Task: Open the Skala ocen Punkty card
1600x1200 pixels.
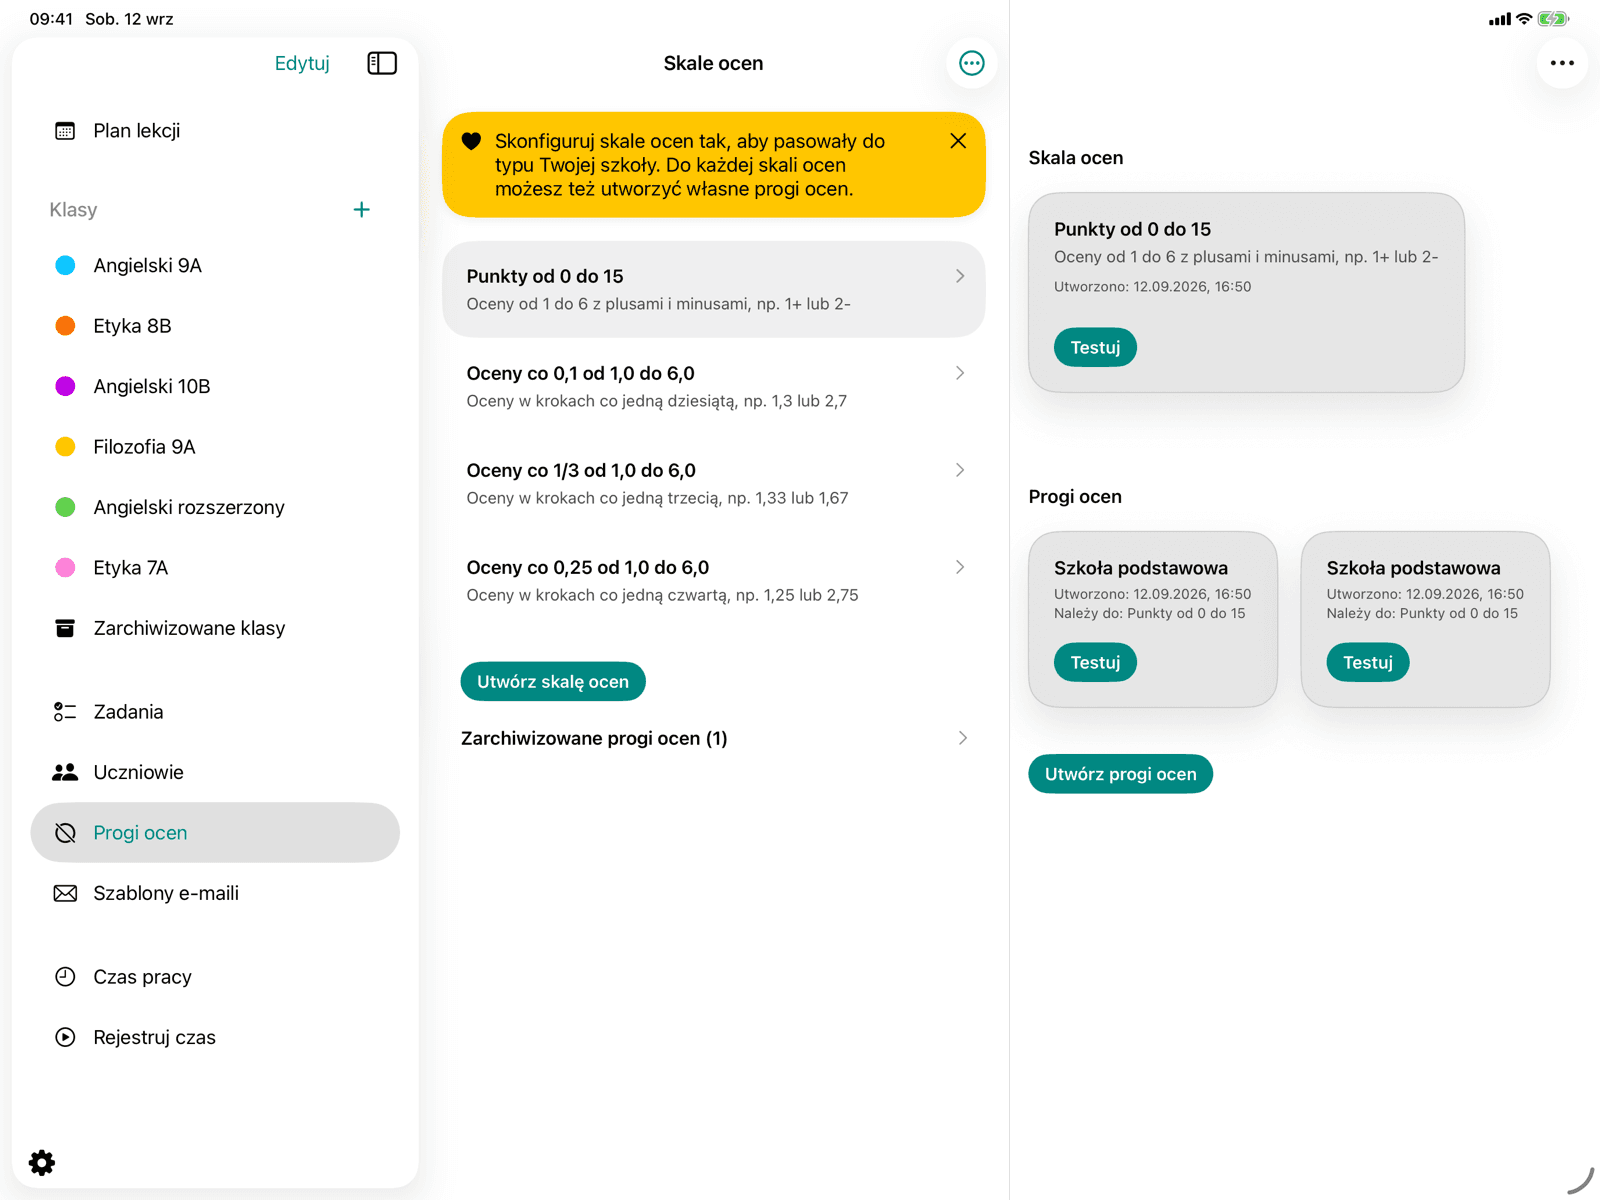Action: click(x=1246, y=292)
